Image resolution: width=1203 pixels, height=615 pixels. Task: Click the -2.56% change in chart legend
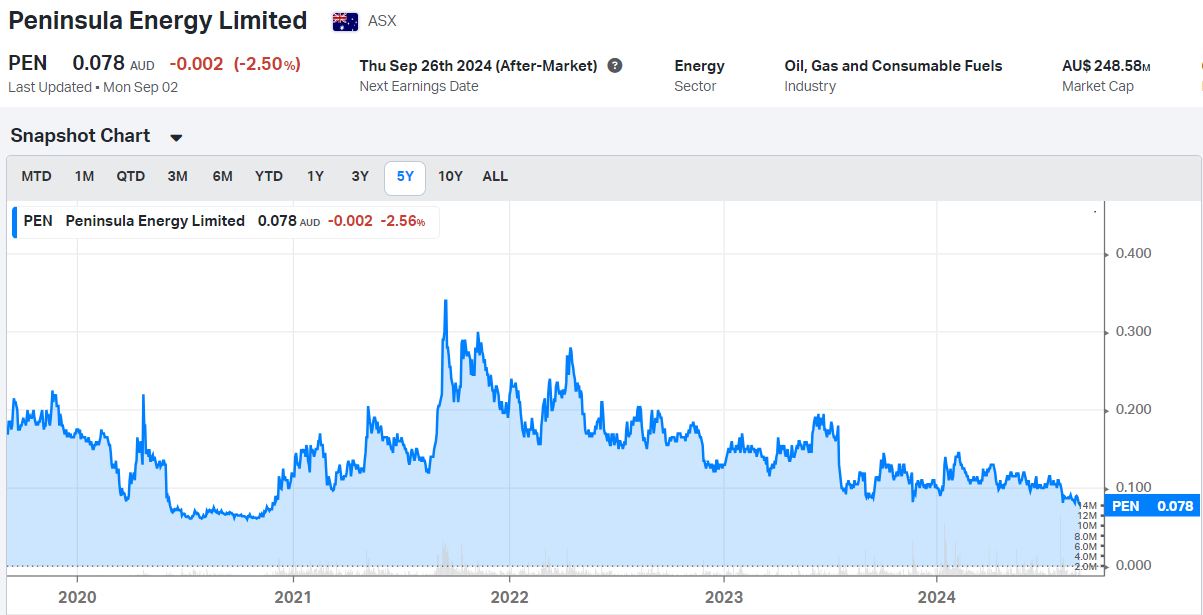pos(403,221)
